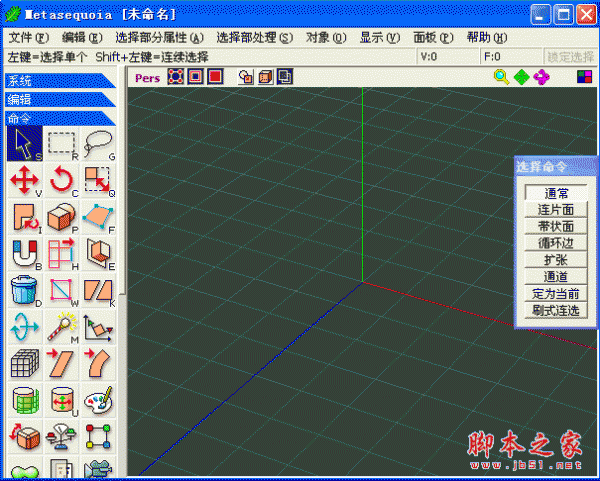This screenshot has height=481, width=600.
Task: Toggle line display in viewport toolbar
Action: (196, 77)
